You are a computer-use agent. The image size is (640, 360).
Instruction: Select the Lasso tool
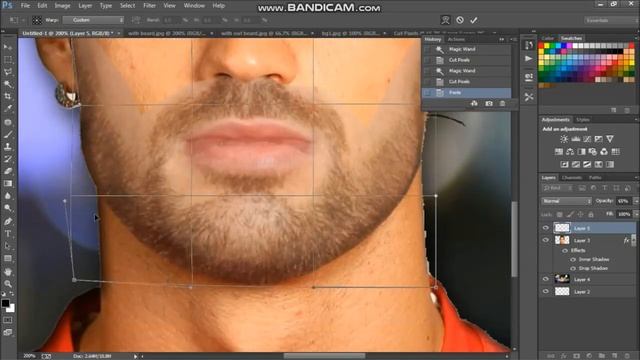coord(8,72)
